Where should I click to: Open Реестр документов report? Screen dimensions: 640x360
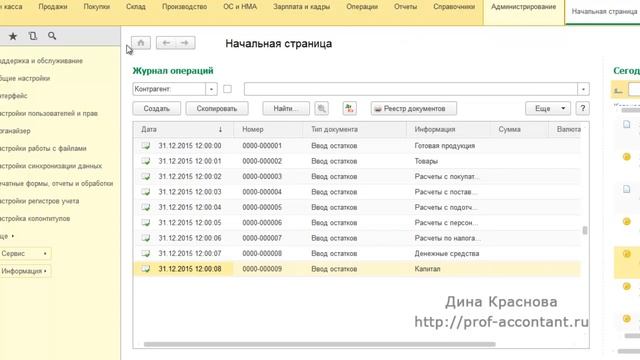point(414,109)
